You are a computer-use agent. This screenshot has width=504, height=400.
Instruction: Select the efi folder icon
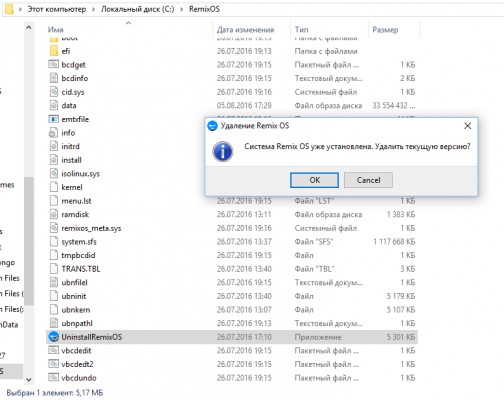[54, 51]
